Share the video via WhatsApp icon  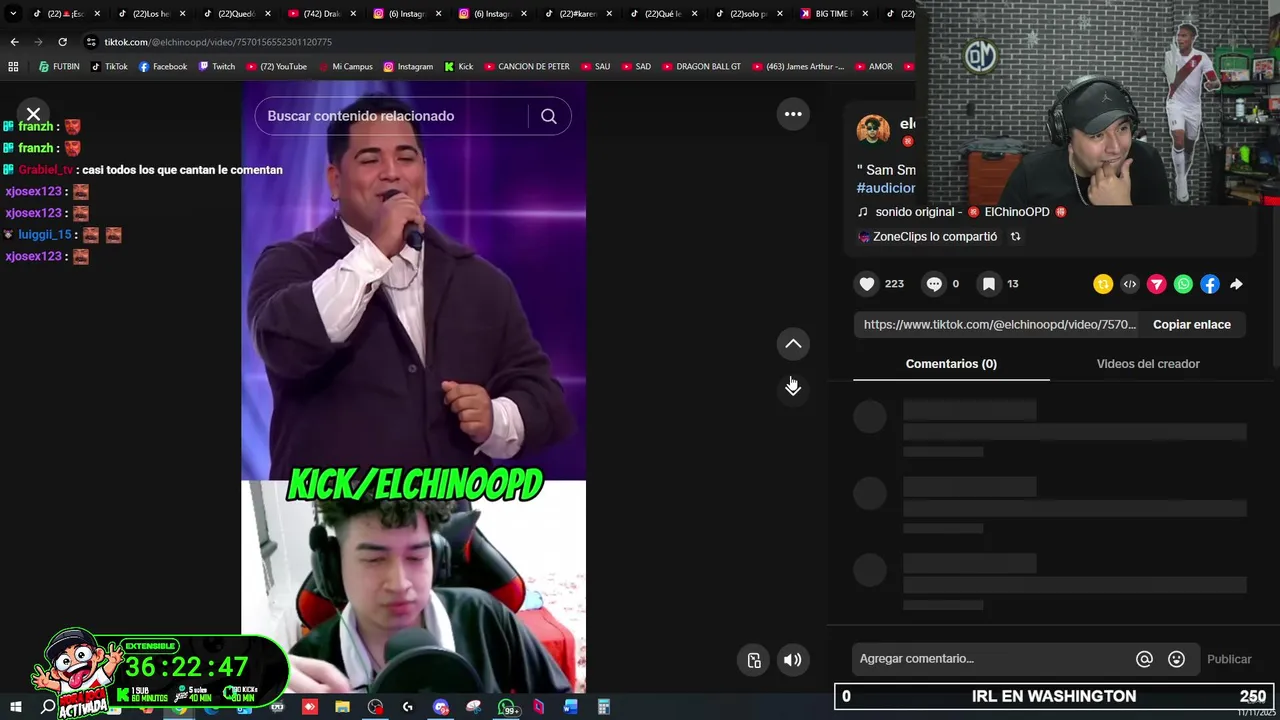click(x=1183, y=284)
